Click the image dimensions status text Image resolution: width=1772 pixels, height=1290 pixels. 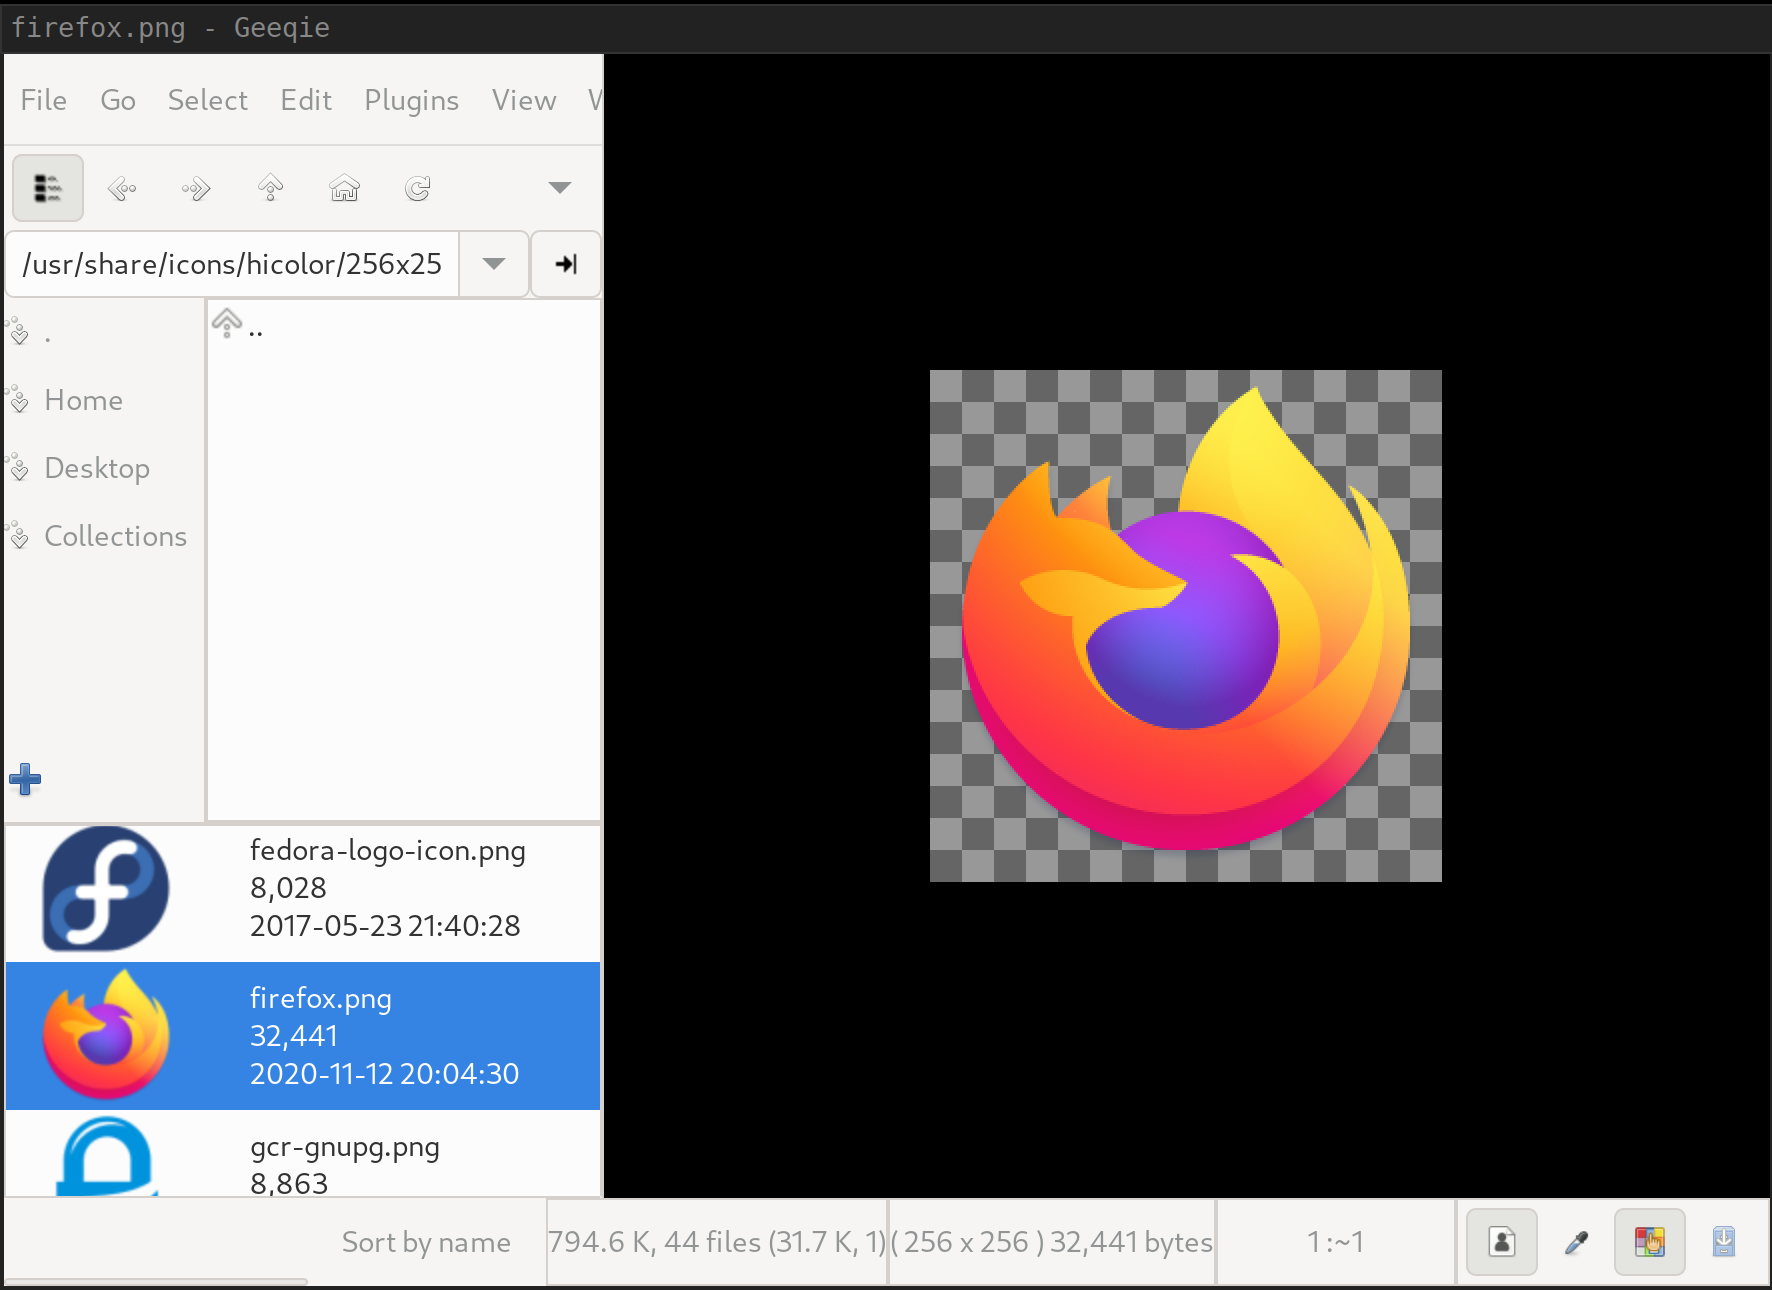[1052, 1242]
